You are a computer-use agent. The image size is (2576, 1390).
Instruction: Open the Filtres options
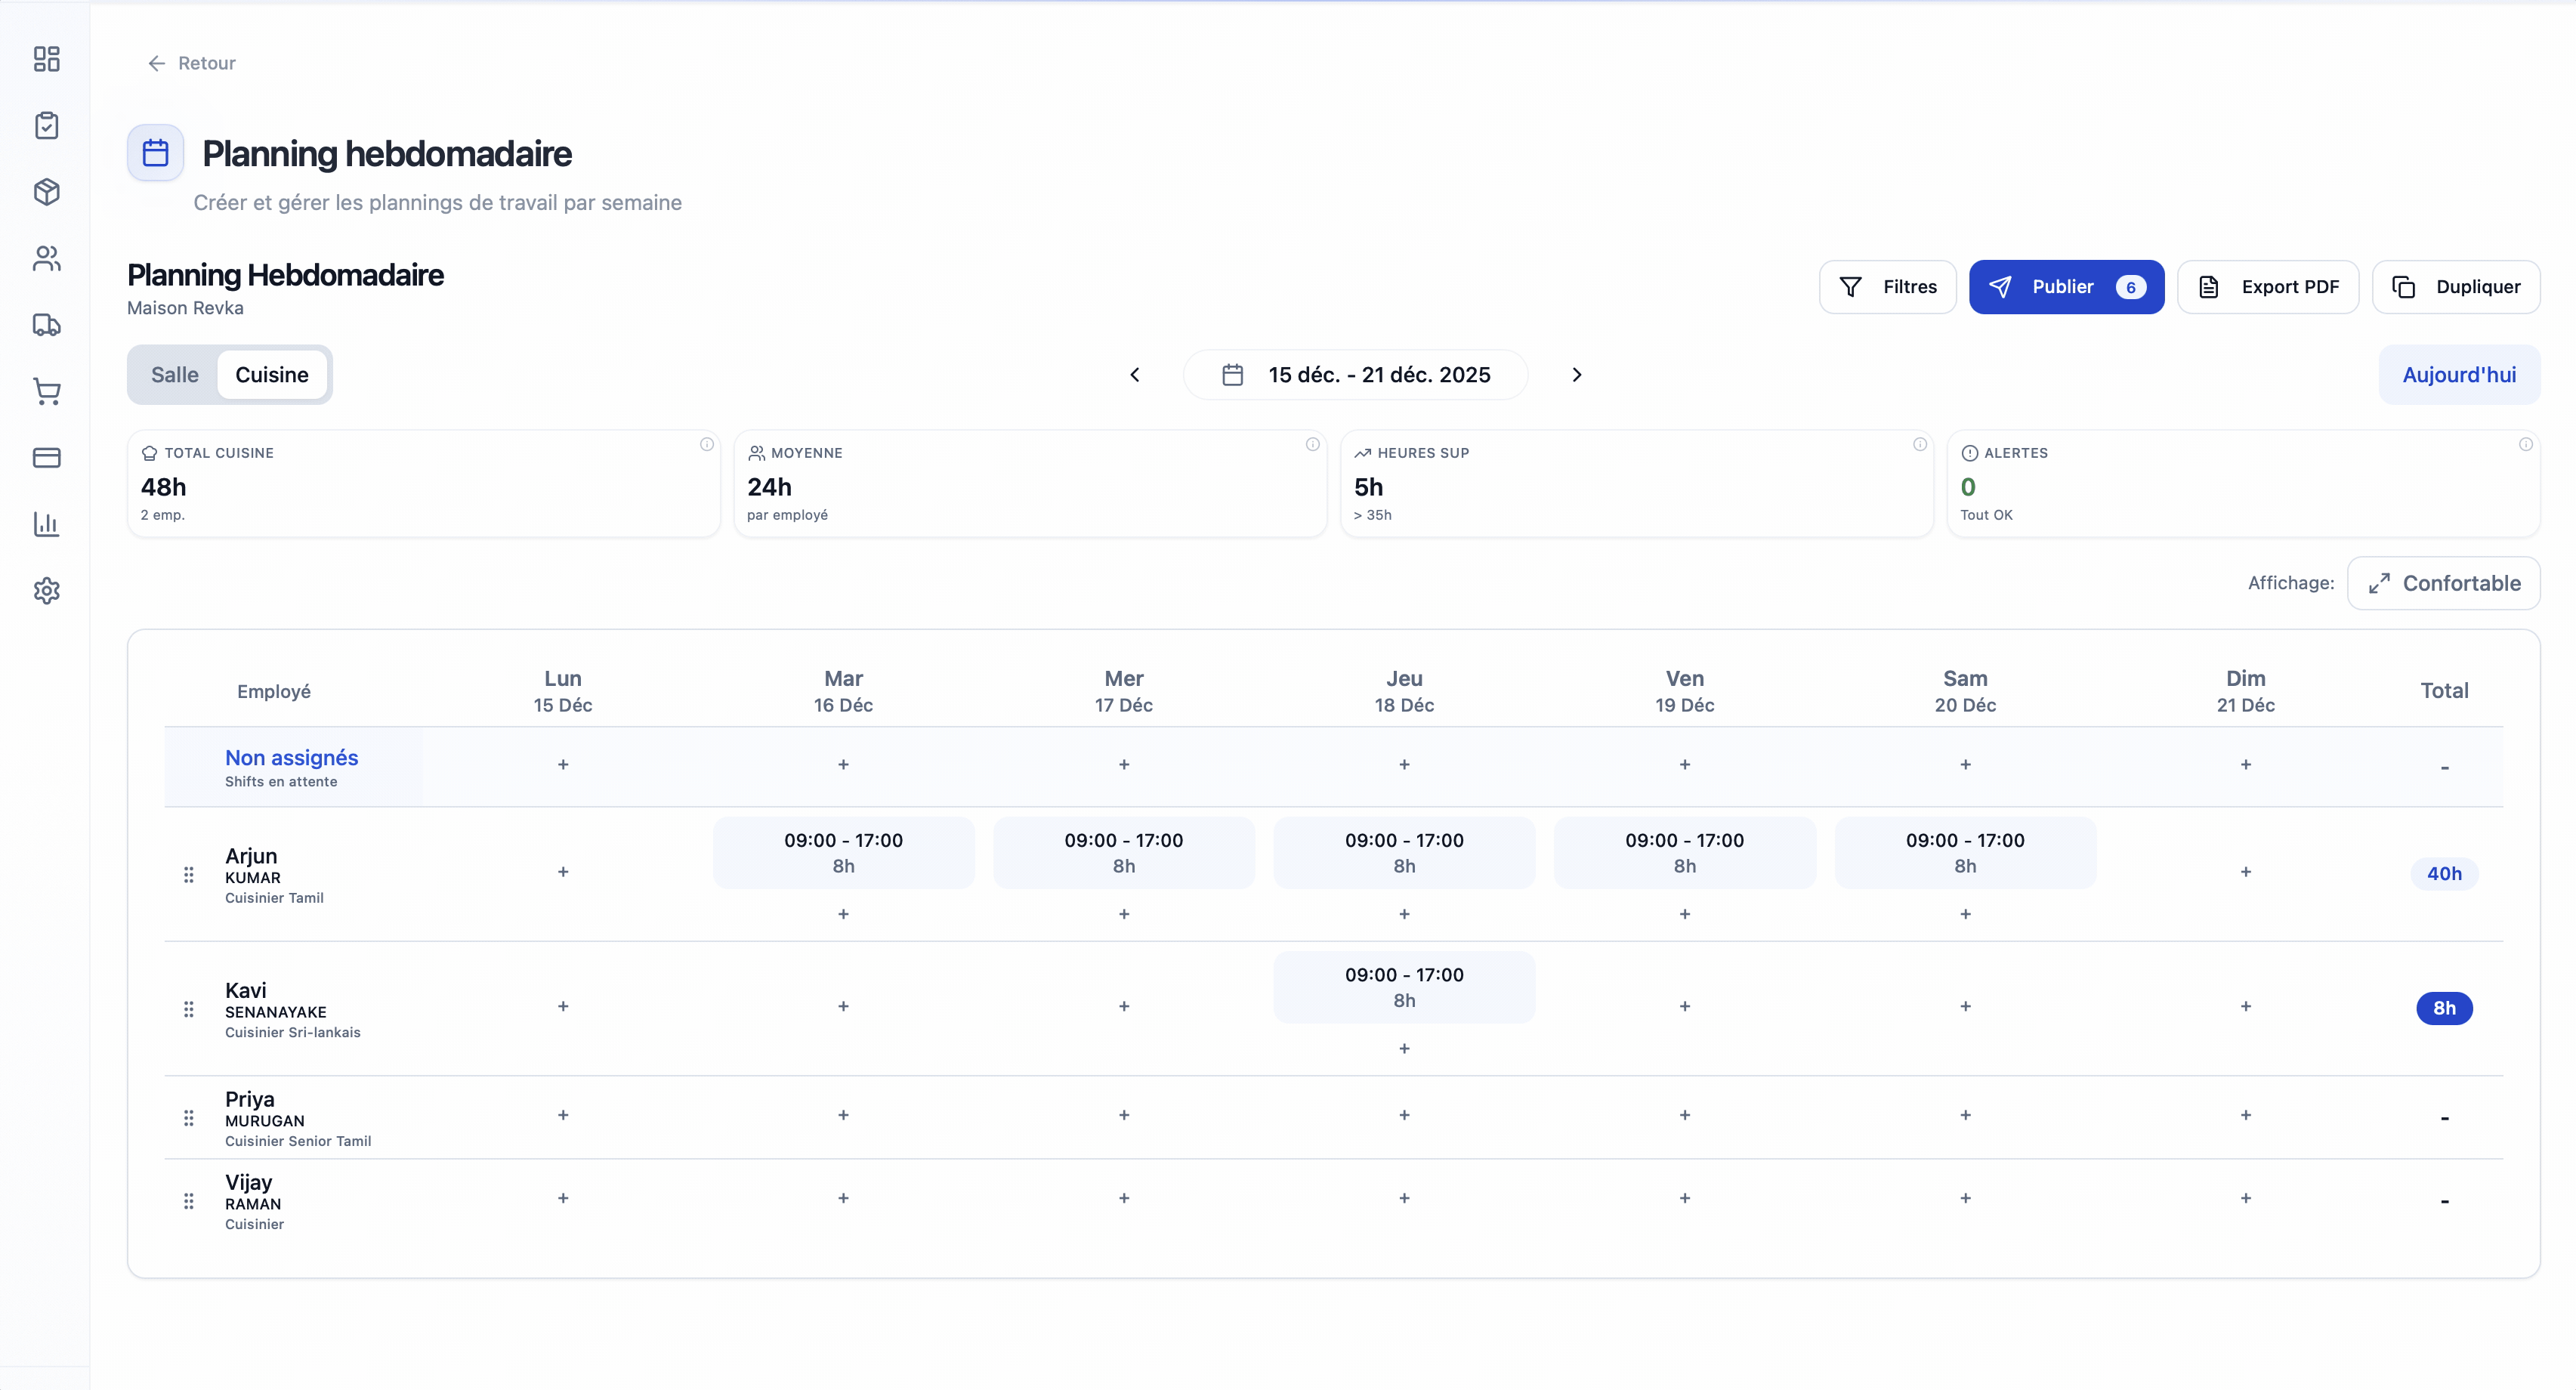pyautogui.click(x=1886, y=287)
